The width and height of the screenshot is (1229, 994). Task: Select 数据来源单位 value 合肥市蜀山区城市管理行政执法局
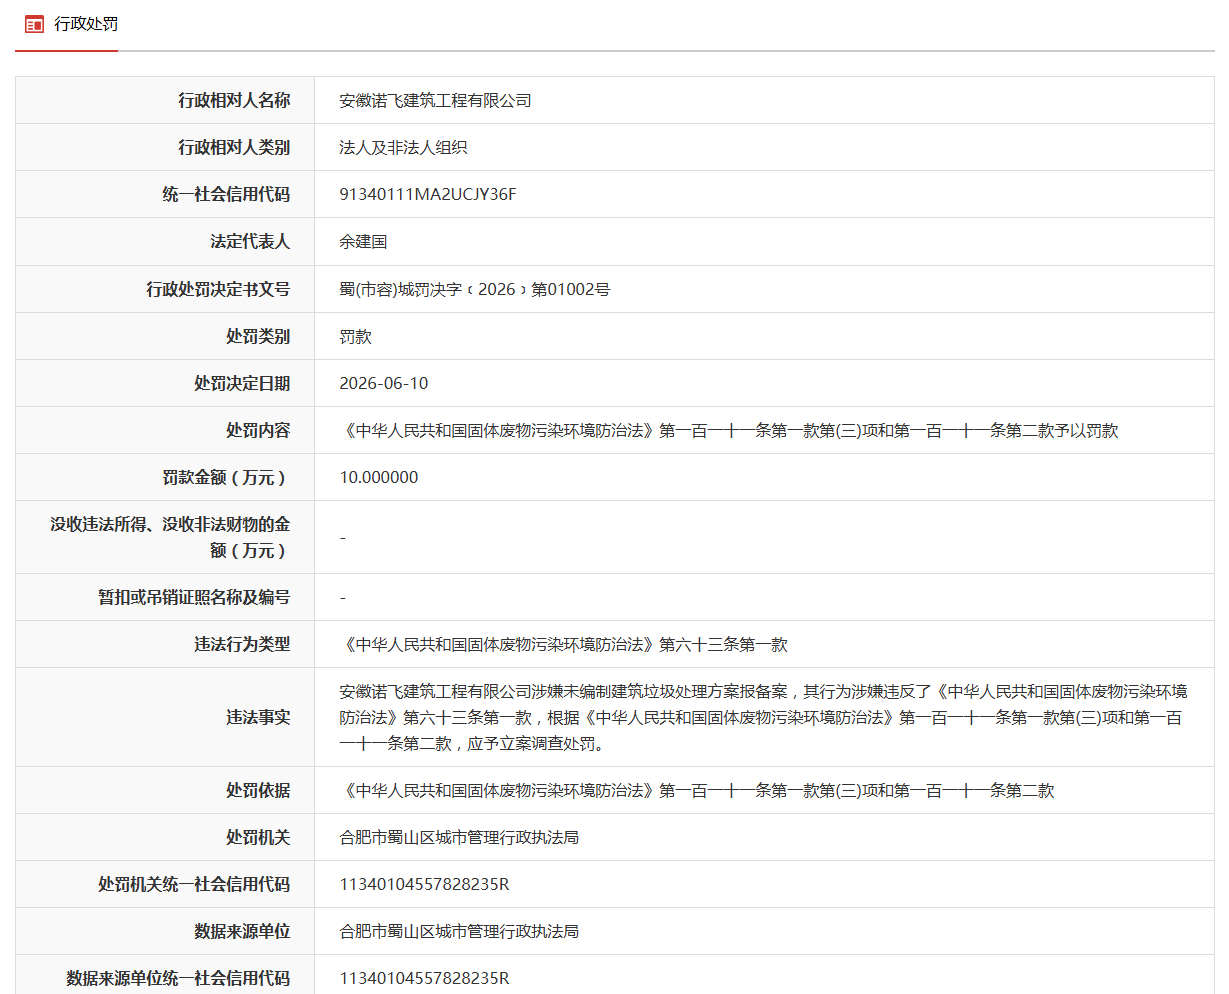459,931
